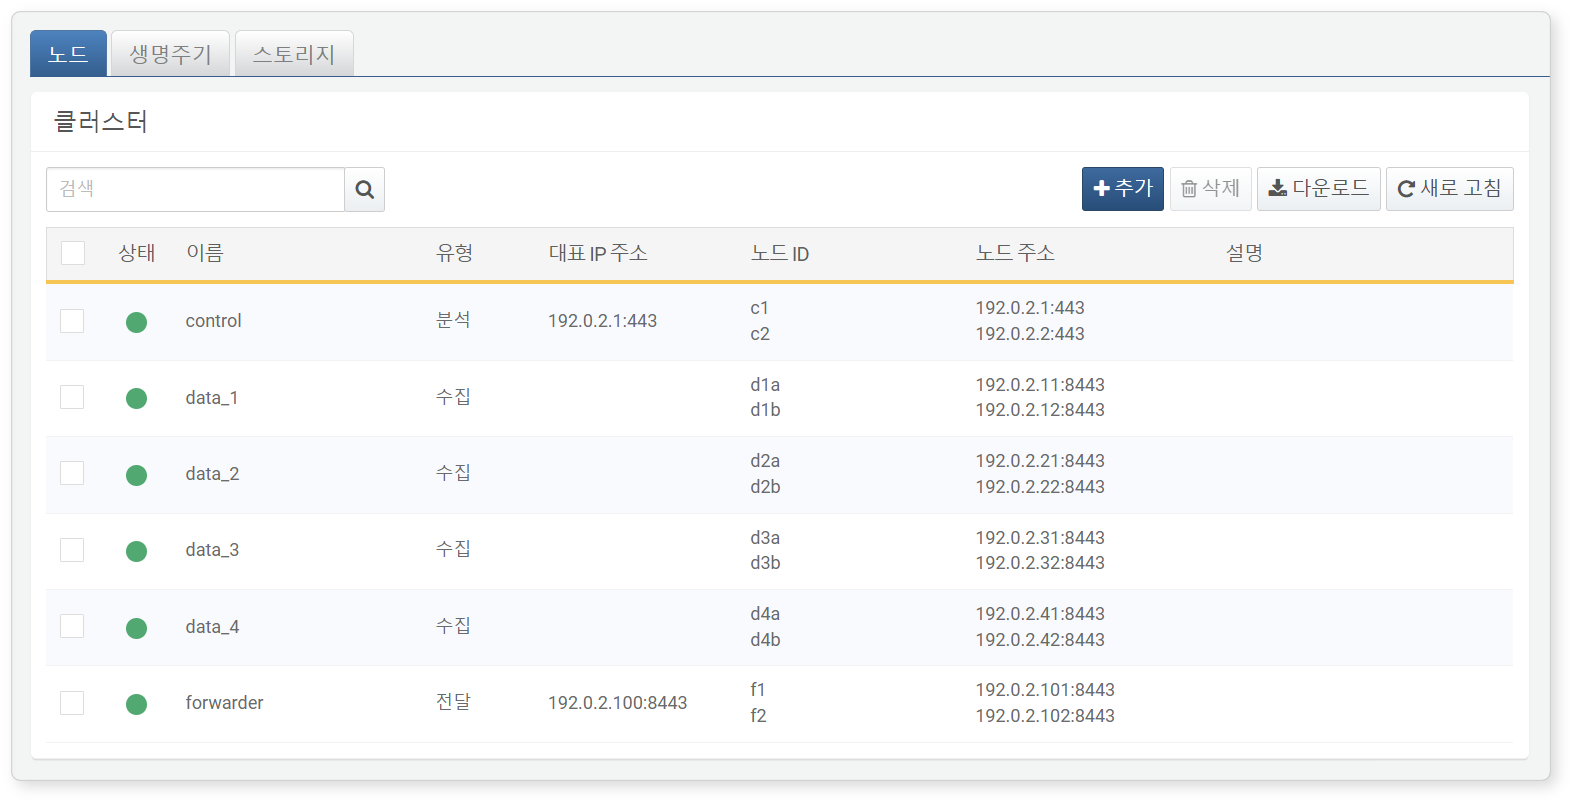Click the green status dot for data_4
The image size is (1573, 803).
point(137,628)
